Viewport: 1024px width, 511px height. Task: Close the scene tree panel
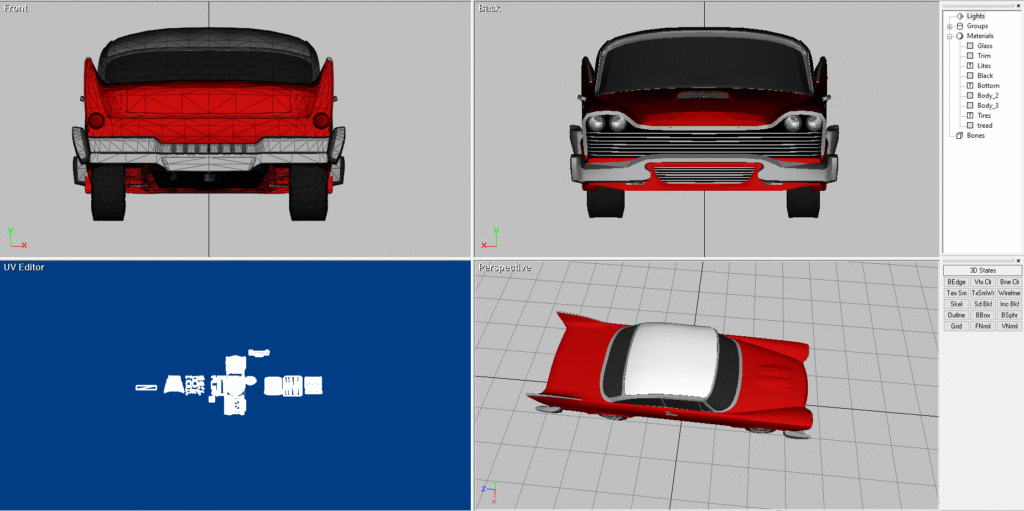1018,6
